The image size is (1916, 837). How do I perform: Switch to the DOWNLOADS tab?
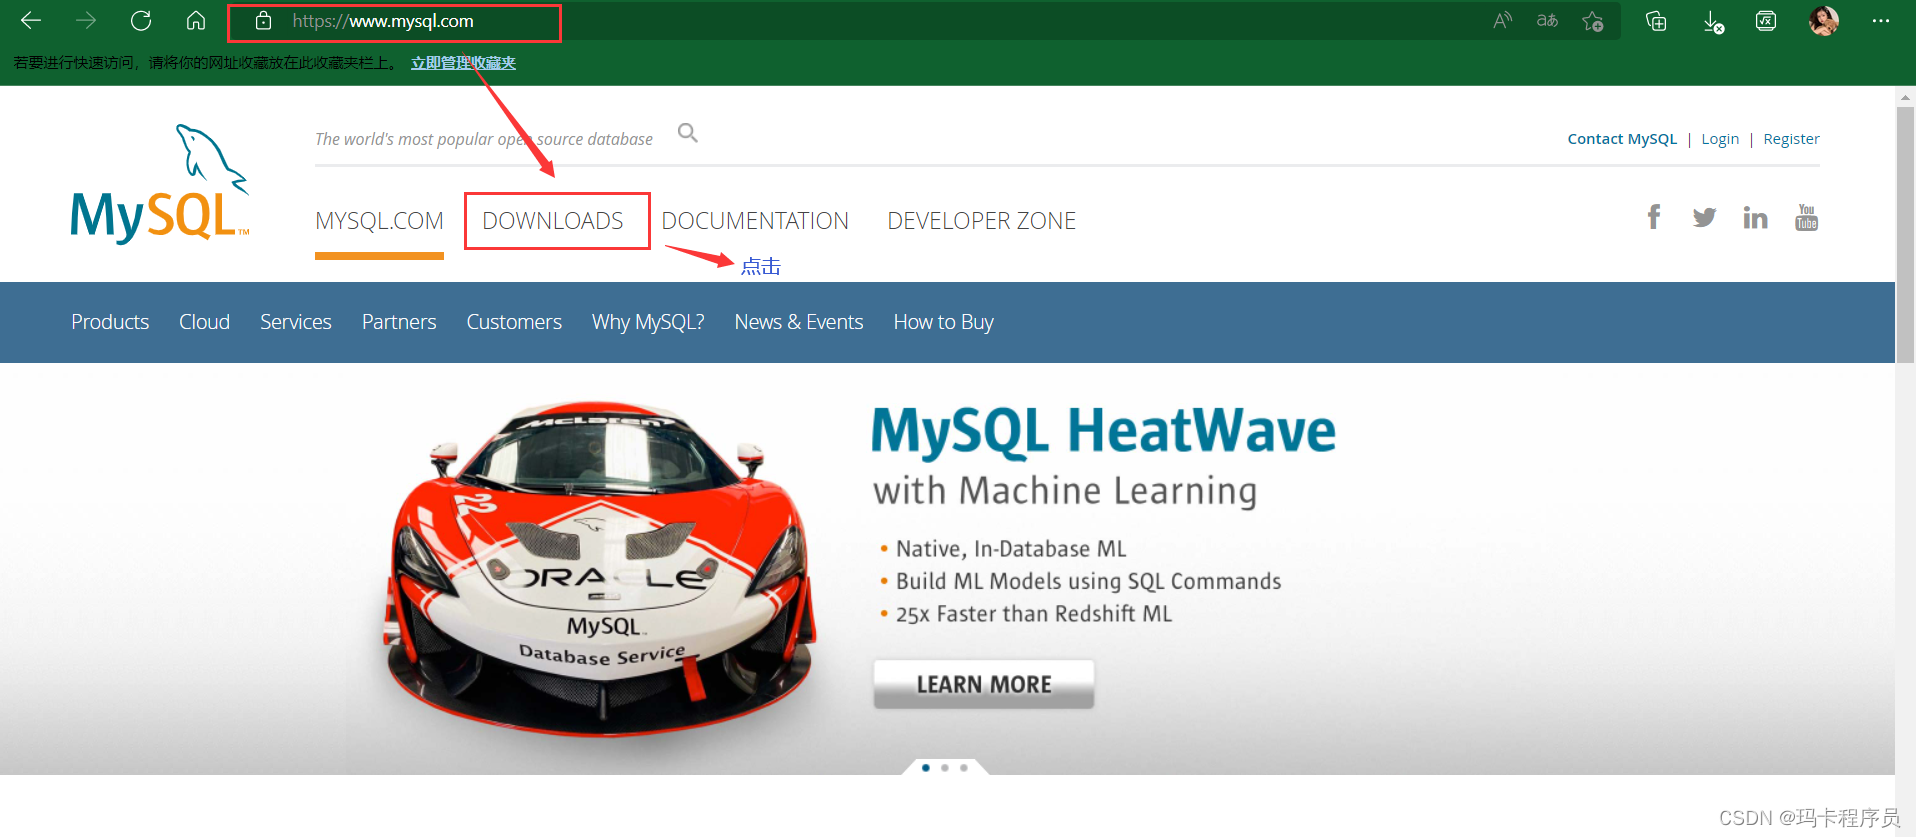[x=553, y=221]
